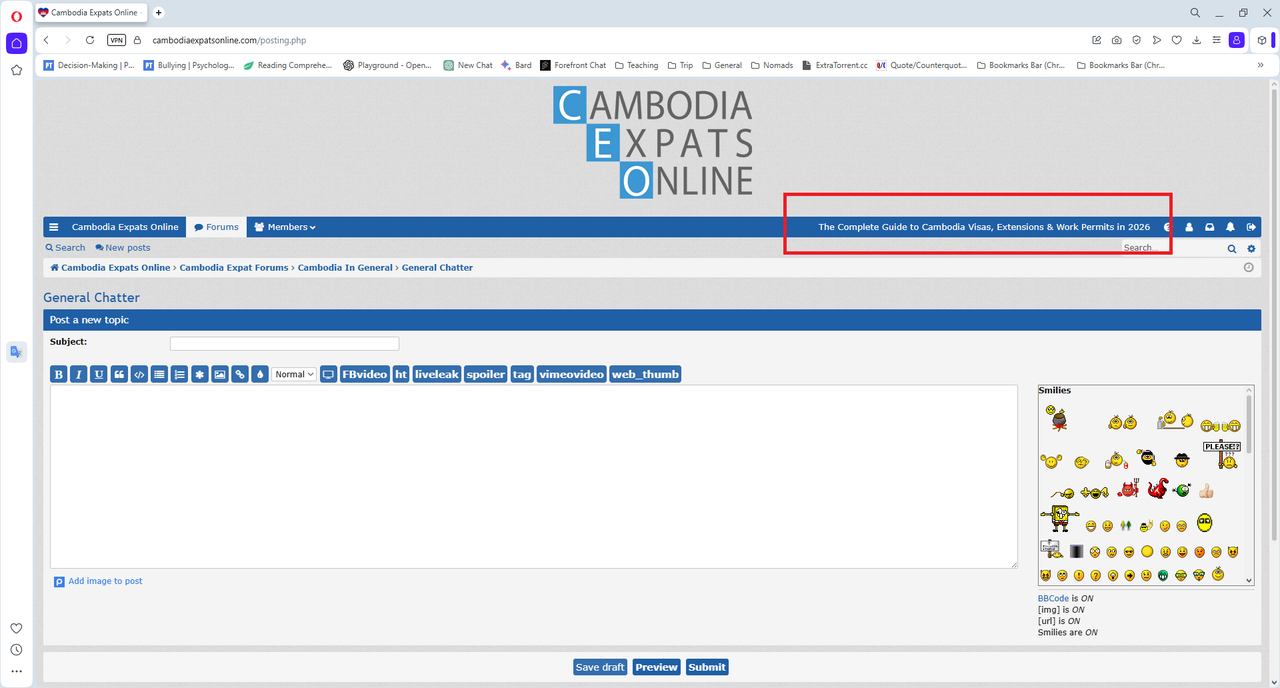The image size is (1280, 688).
Task: Open the Teaching bookmarks folder
Action: pos(635,65)
